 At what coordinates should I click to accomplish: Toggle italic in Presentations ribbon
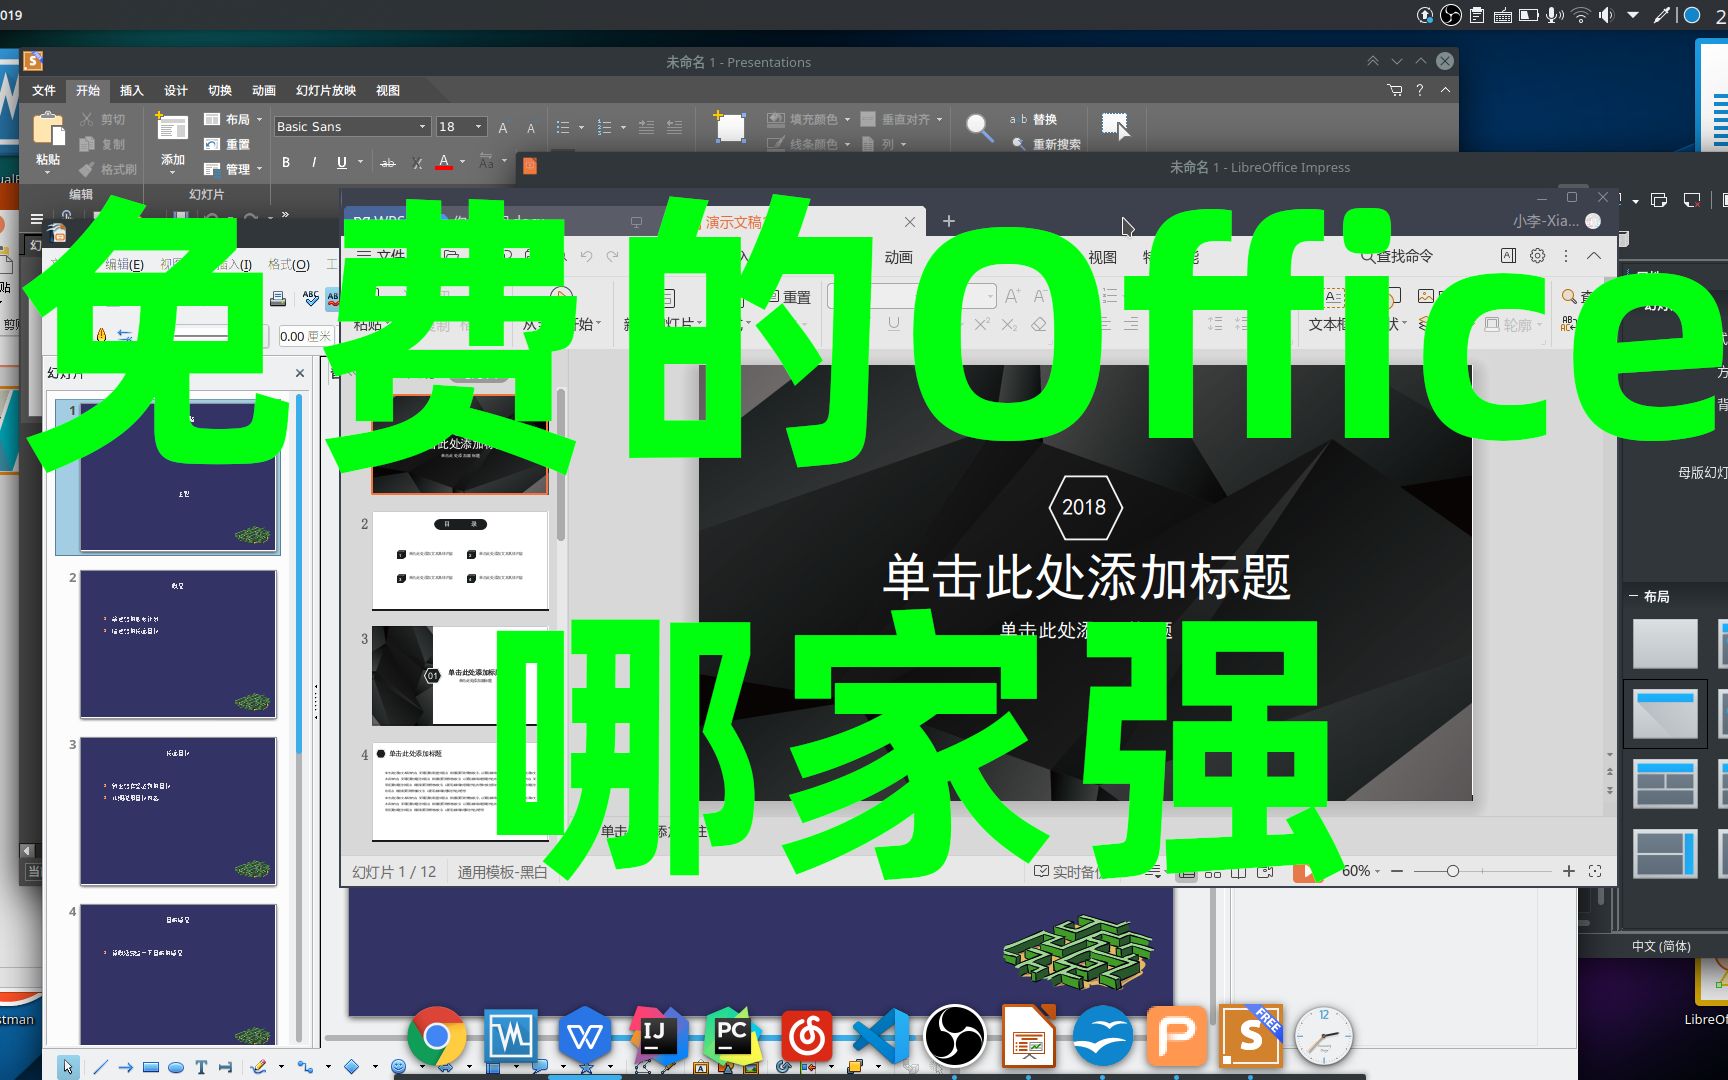click(314, 162)
